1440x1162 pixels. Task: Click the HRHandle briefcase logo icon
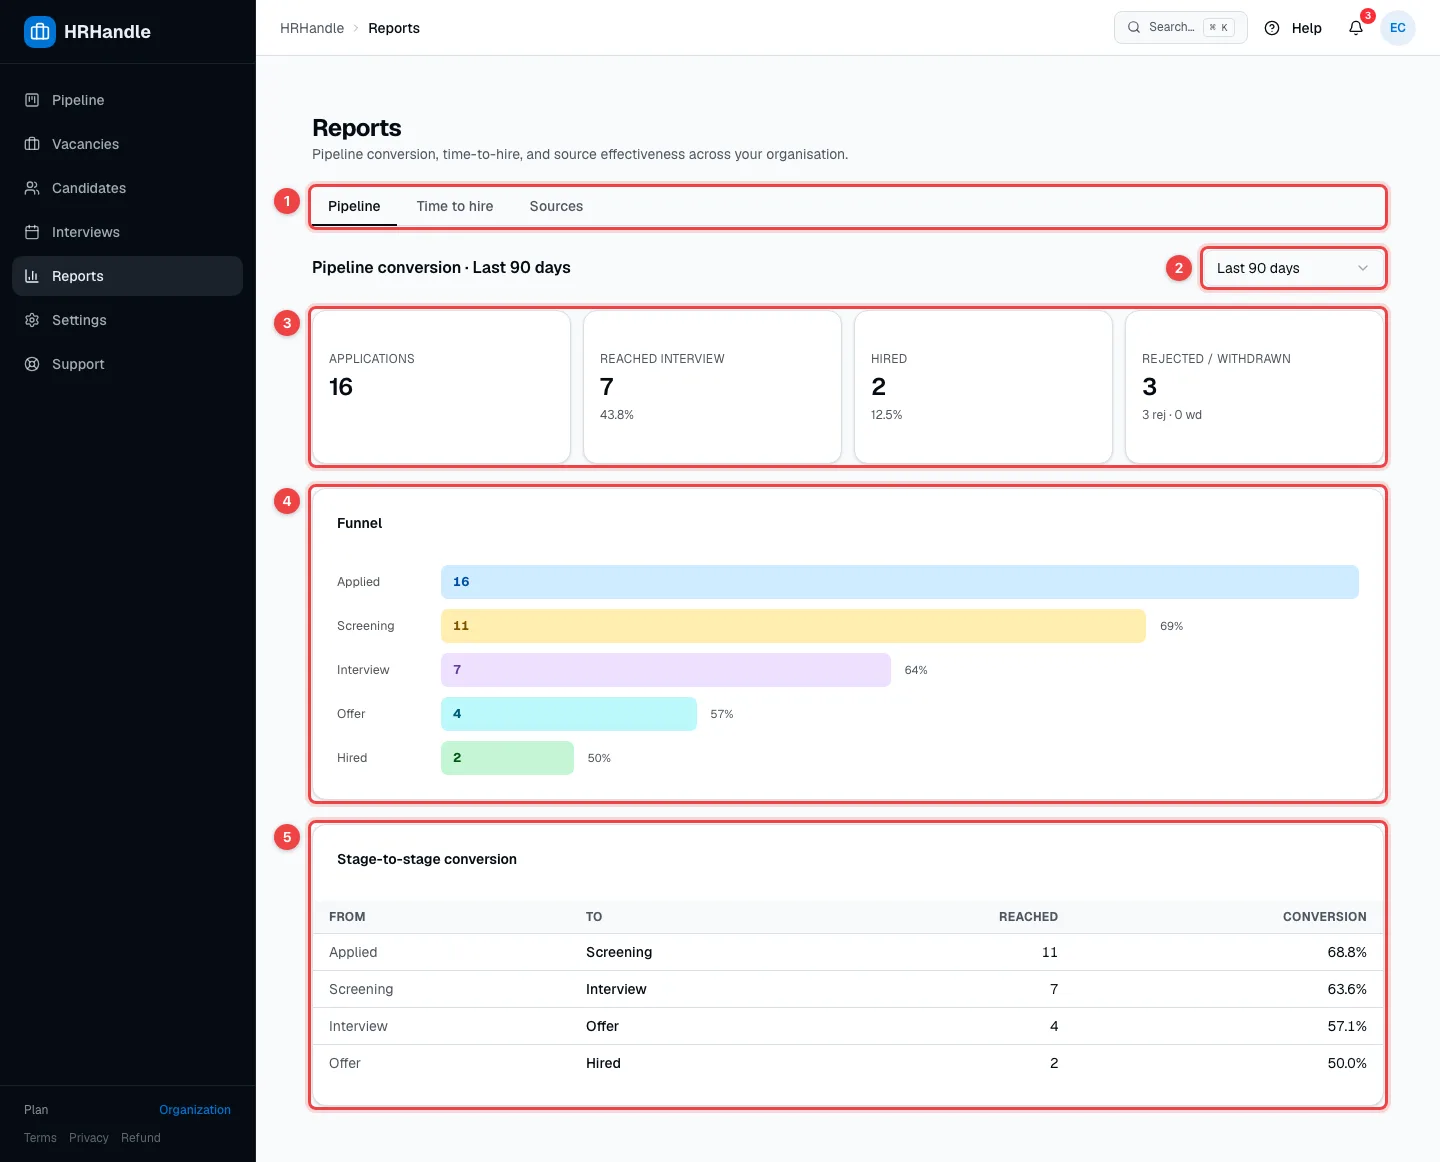pos(40,32)
